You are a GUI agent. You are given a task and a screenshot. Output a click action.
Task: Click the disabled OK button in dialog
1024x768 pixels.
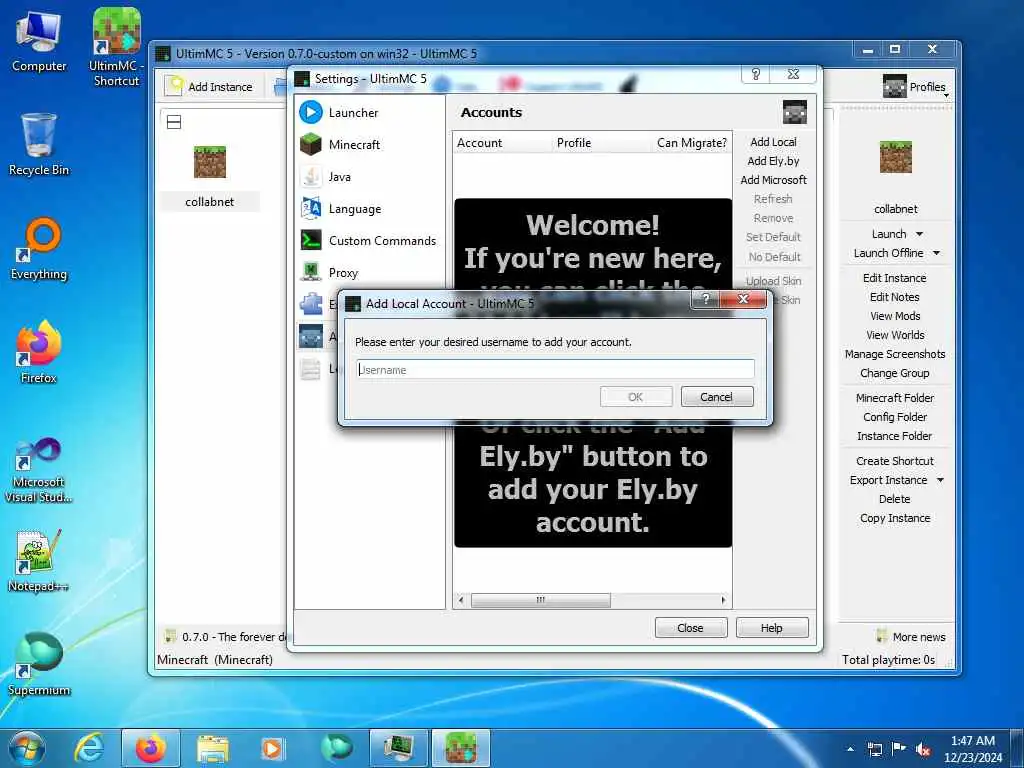pos(635,396)
